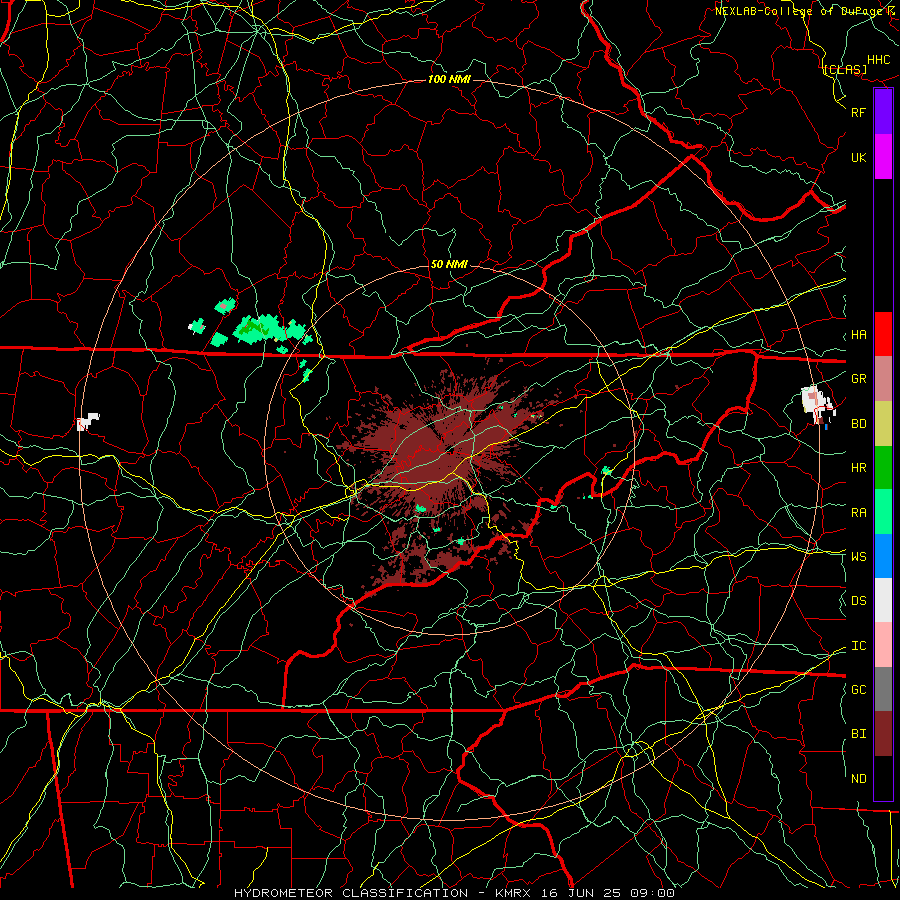Screen dimensions: 900x900
Task: Click the blue WS wet snow swatch
Action: 883,556
